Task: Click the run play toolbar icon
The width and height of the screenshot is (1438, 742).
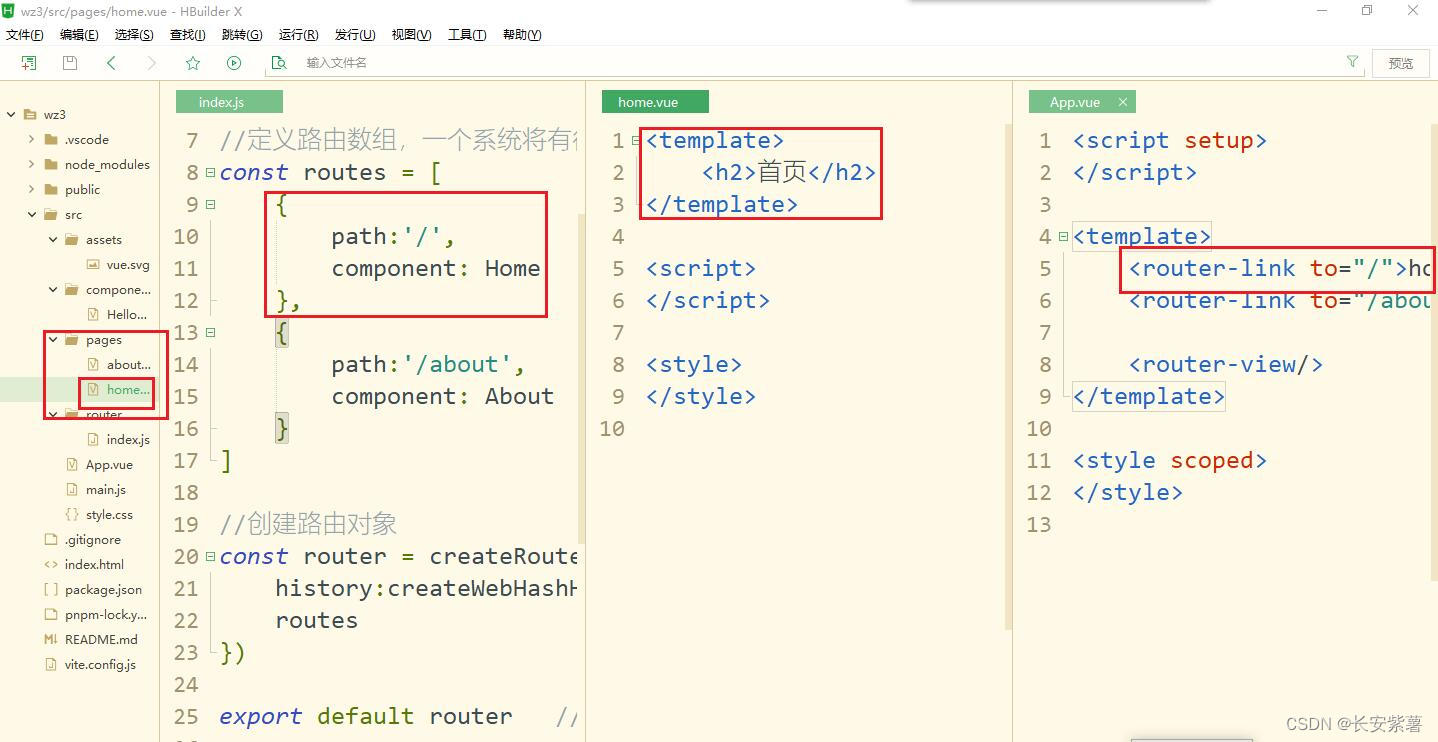Action: [x=234, y=63]
